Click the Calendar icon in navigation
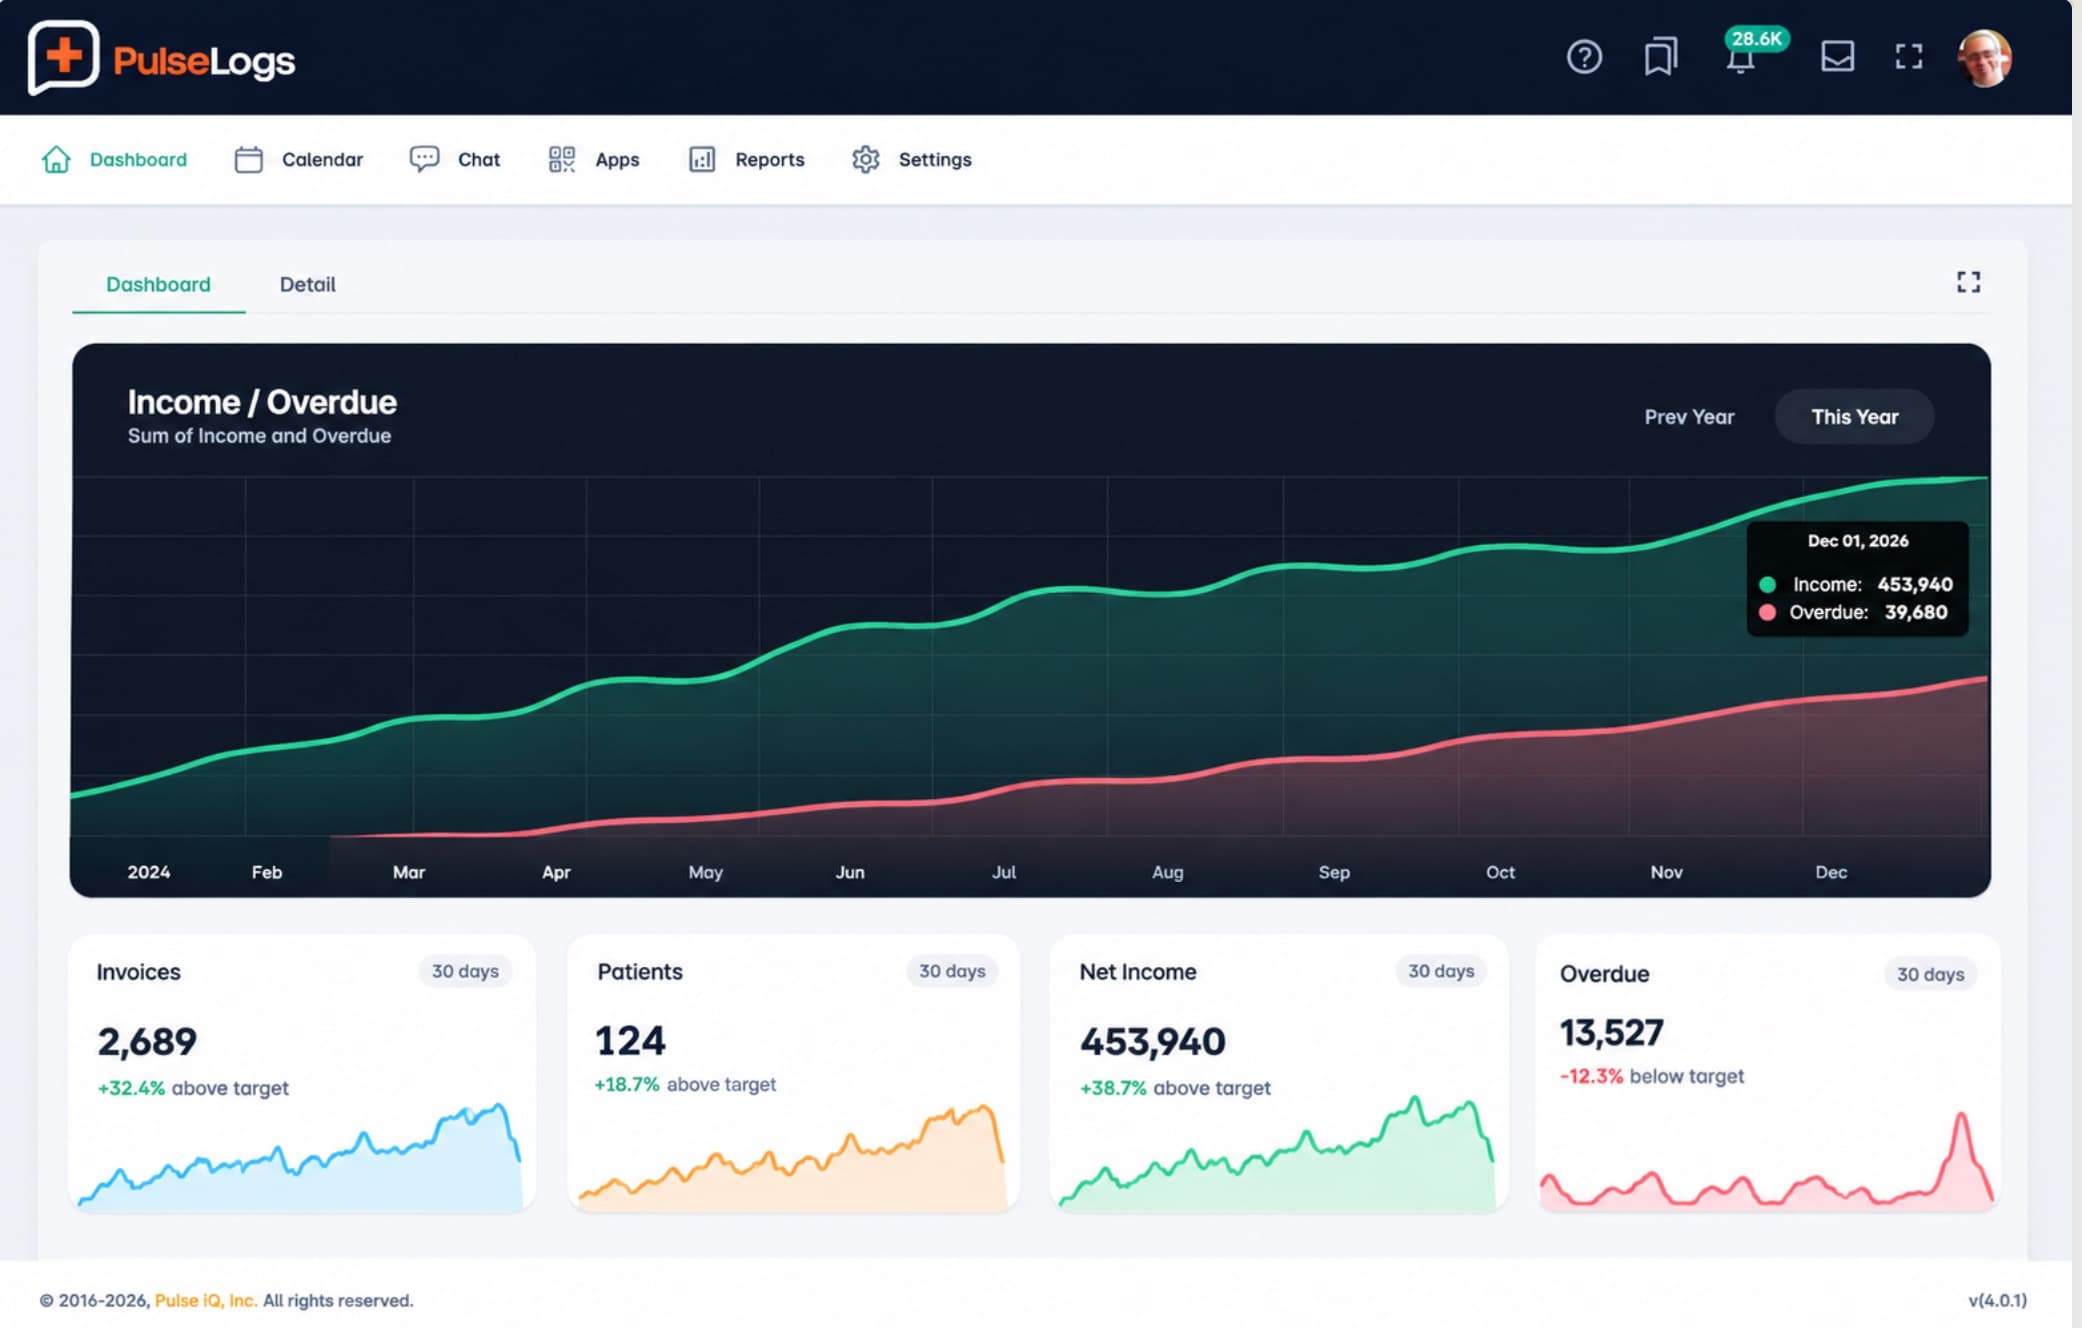This screenshot has height=1328, width=2082. click(248, 159)
